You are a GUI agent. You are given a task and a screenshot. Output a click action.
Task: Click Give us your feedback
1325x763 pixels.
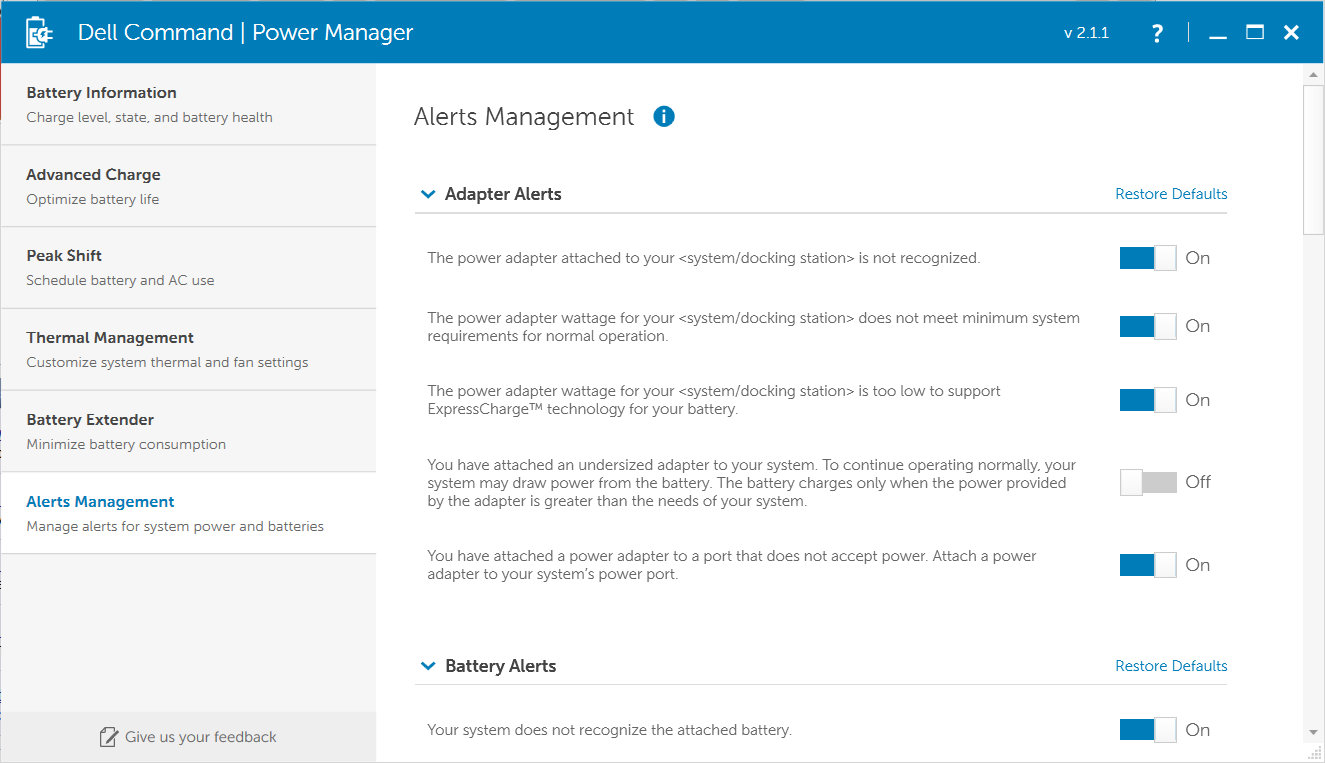(188, 737)
